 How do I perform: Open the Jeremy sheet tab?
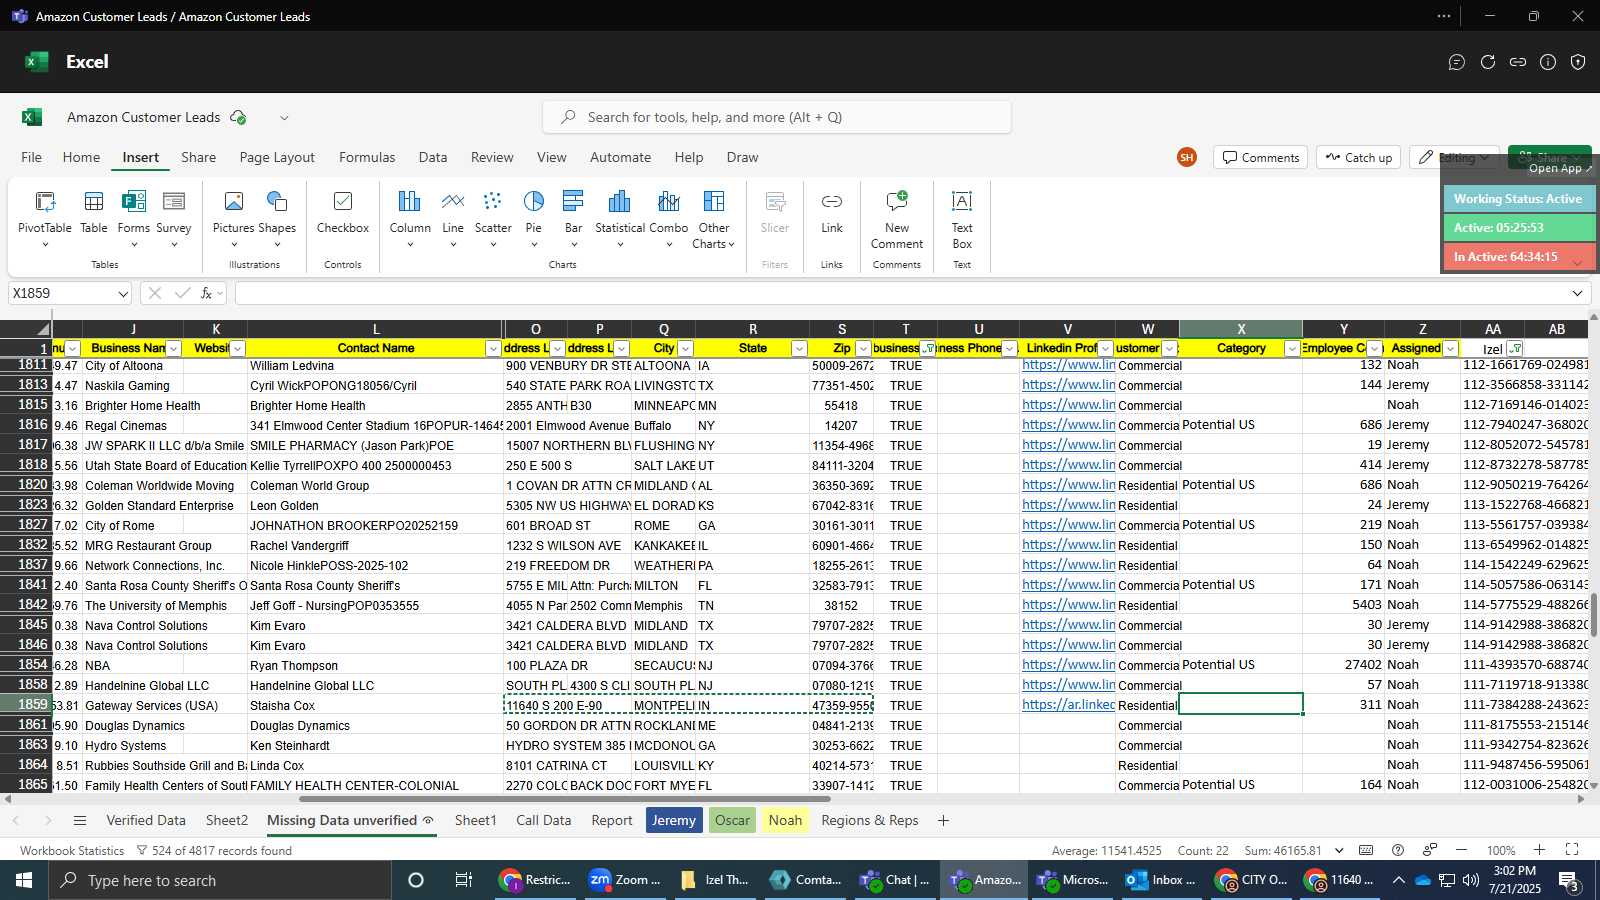(x=674, y=820)
